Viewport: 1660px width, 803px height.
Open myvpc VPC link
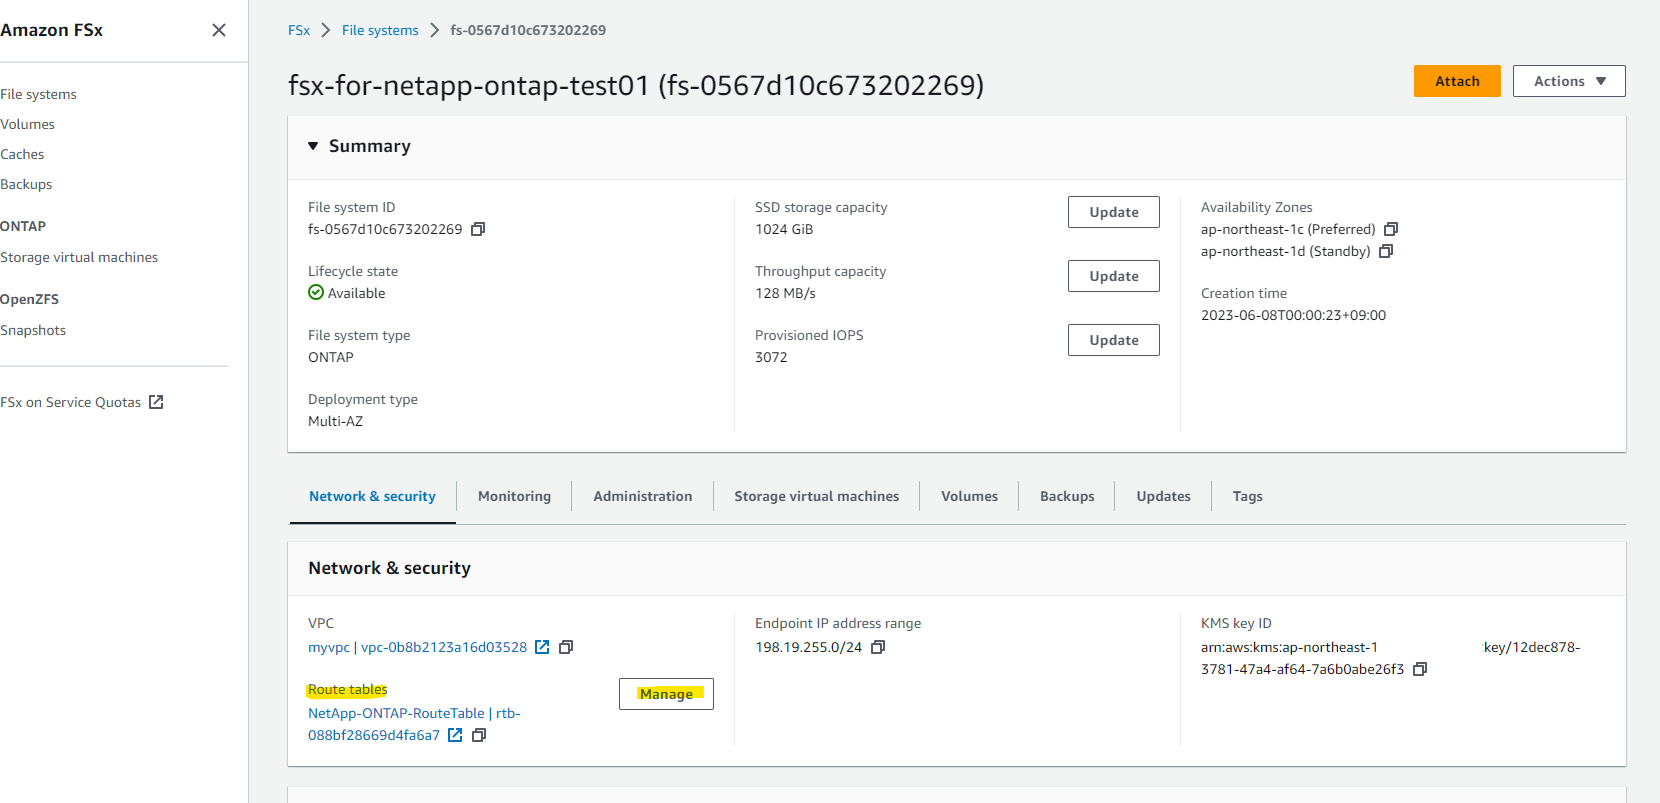point(417,647)
